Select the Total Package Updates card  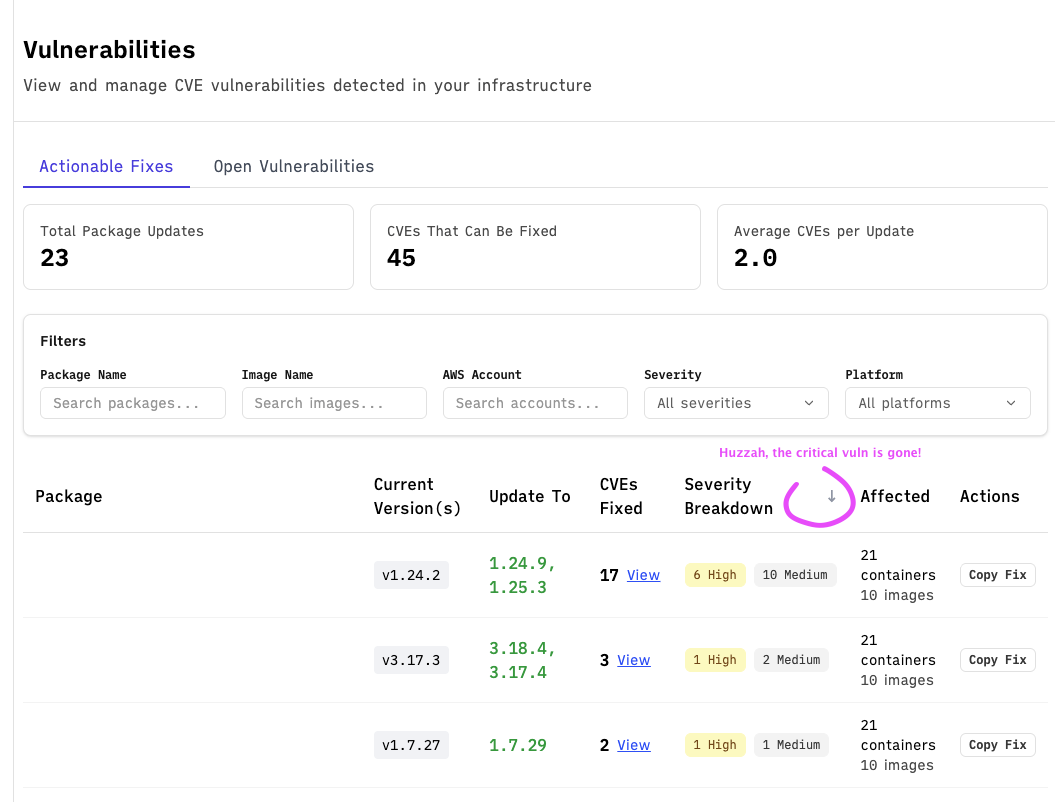[188, 247]
